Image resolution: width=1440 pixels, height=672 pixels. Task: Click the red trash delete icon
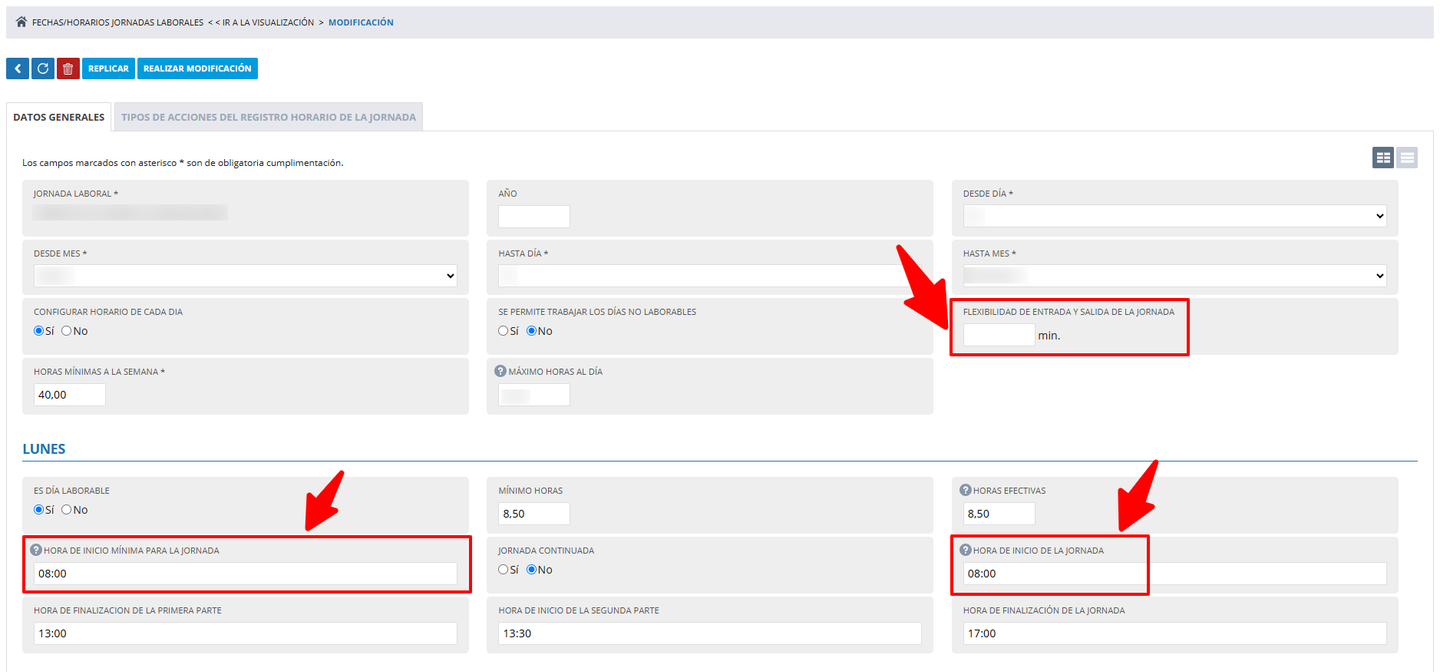[x=68, y=68]
